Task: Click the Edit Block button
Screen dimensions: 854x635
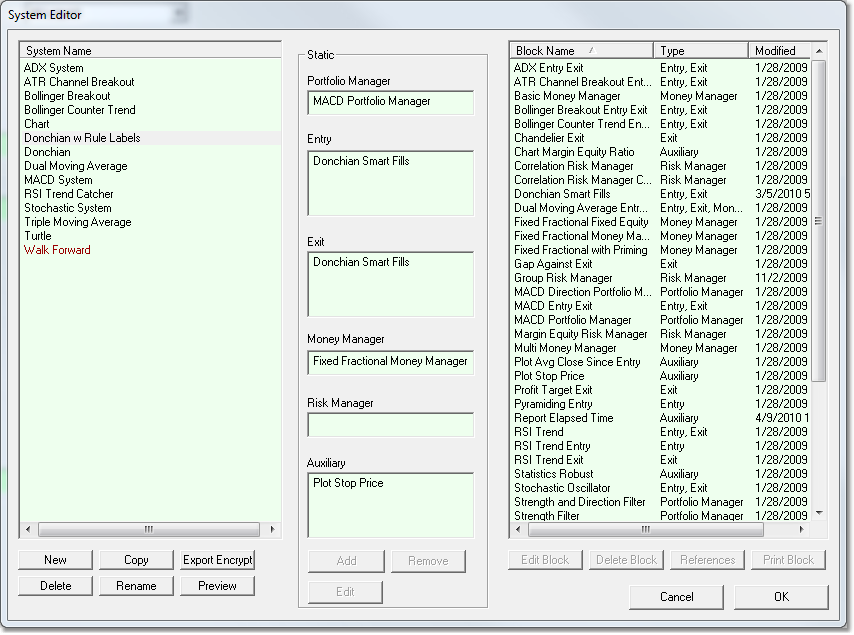Action: [545, 560]
